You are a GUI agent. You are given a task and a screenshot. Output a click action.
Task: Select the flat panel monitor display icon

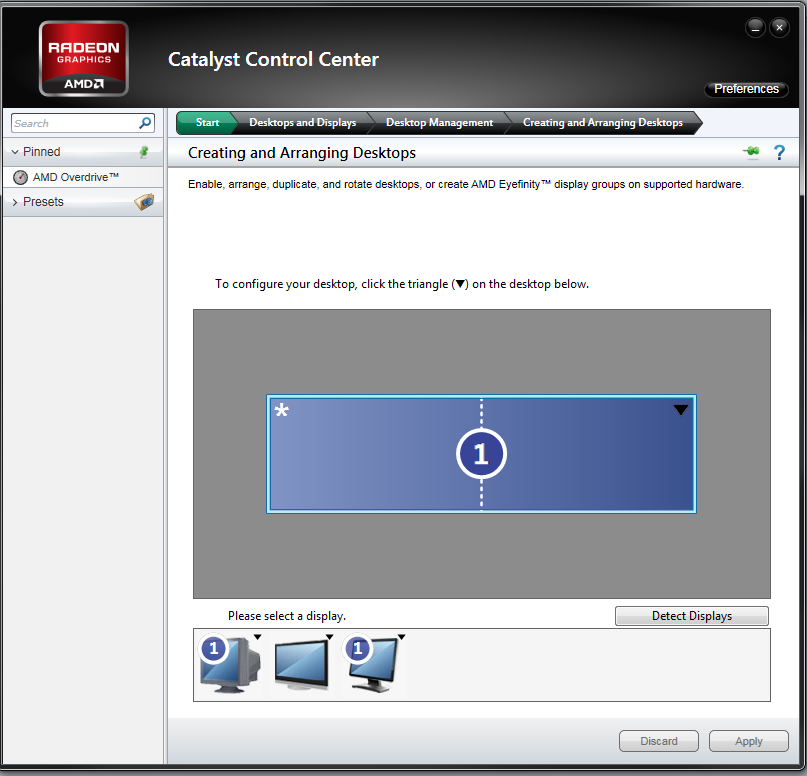click(x=373, y=665)
